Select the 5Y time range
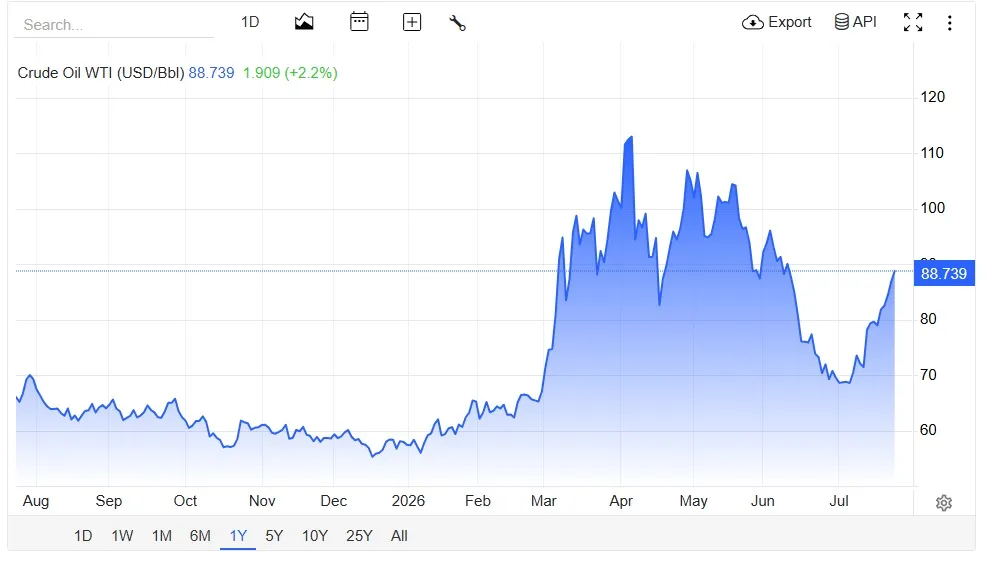Screen dimensions: 987x563 (274, 536)
